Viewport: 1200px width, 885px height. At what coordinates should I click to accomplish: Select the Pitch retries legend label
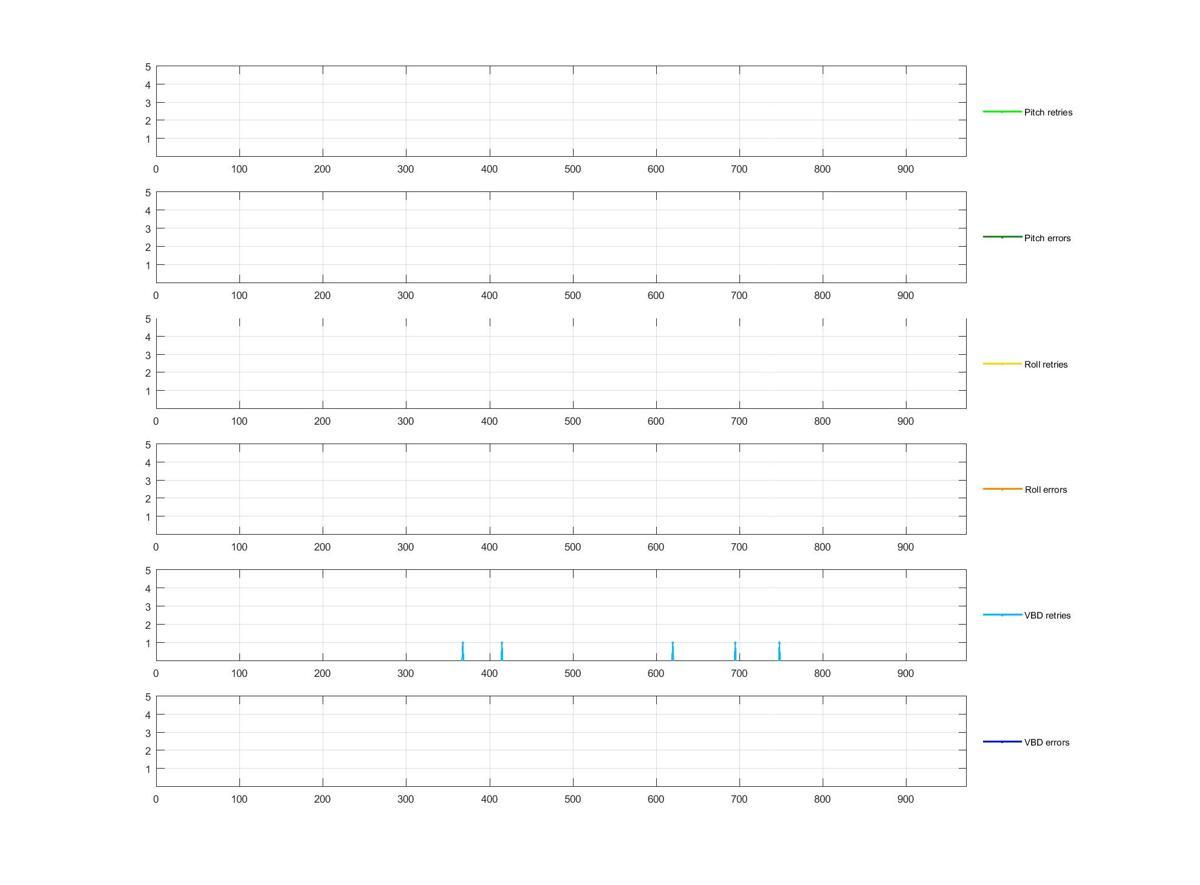point(1048,112)
